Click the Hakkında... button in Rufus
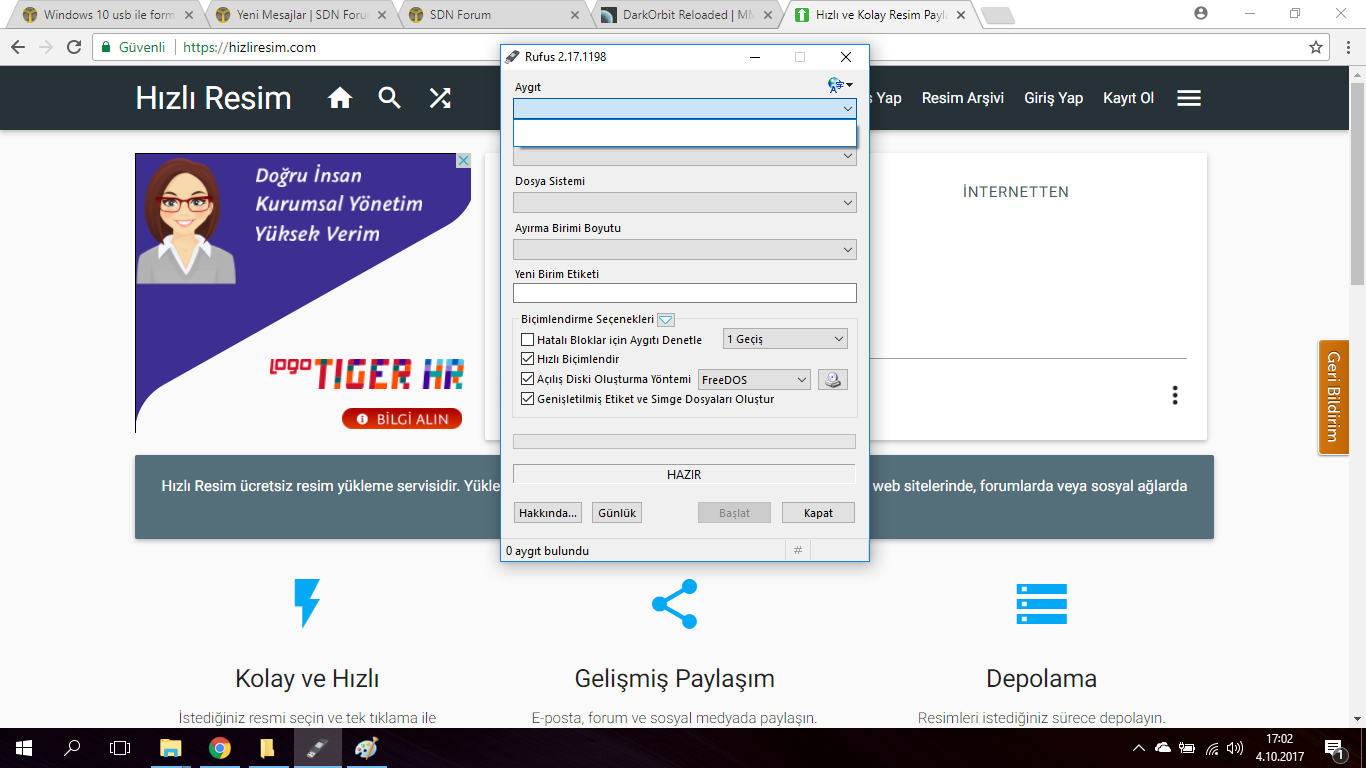 [x=548, y=513]
